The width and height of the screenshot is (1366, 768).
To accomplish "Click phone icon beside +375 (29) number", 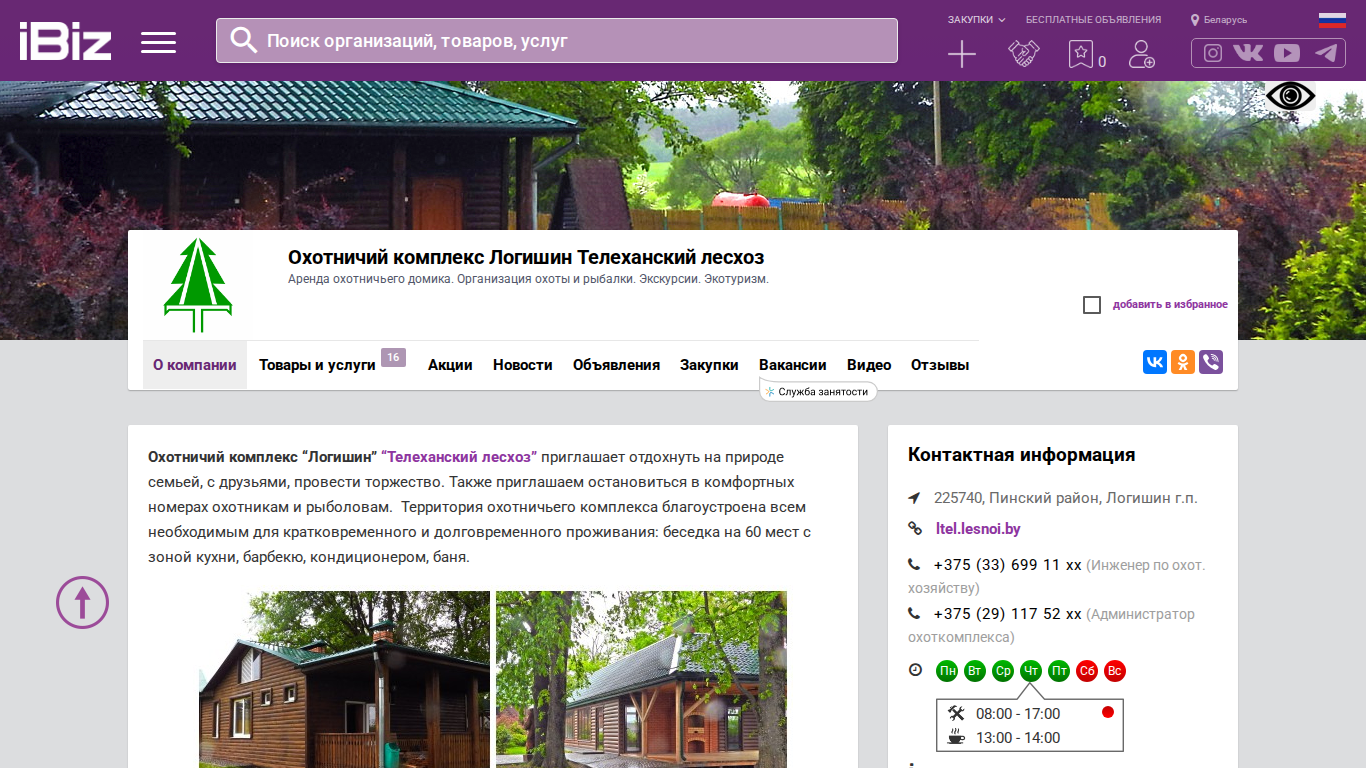I will pos(914,613).
